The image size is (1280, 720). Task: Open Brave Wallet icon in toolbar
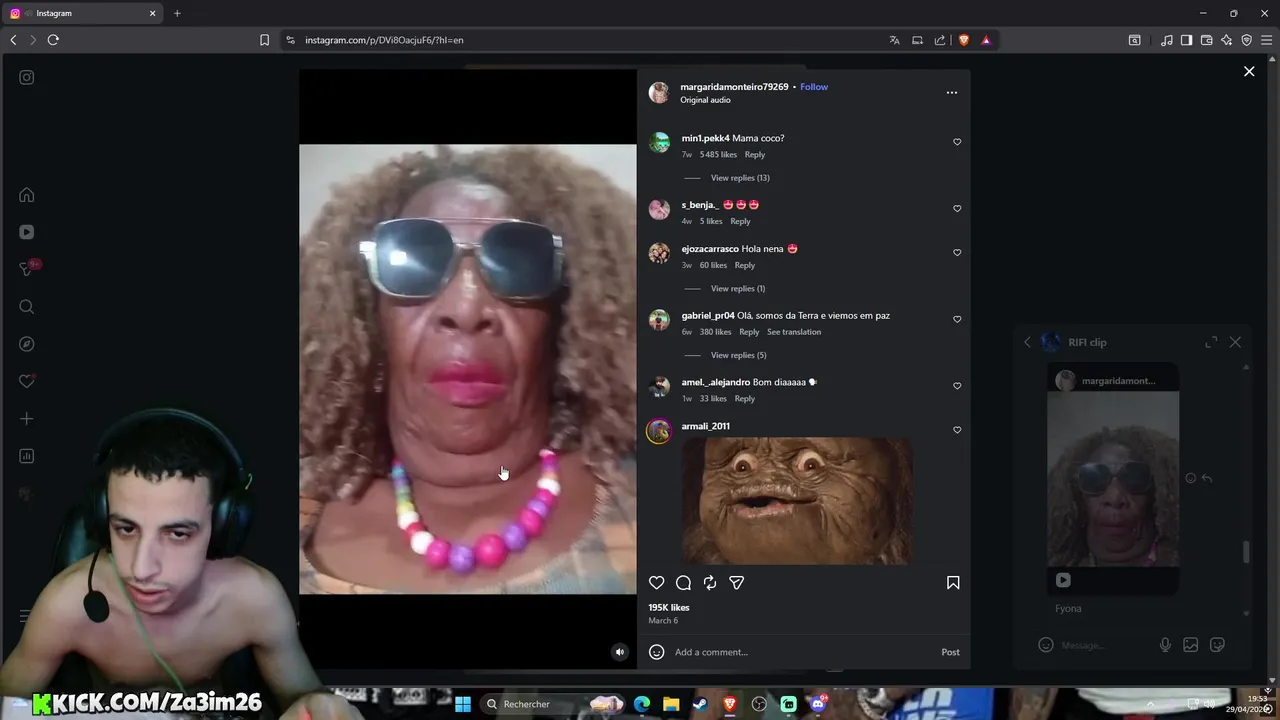click(1207, 40)
